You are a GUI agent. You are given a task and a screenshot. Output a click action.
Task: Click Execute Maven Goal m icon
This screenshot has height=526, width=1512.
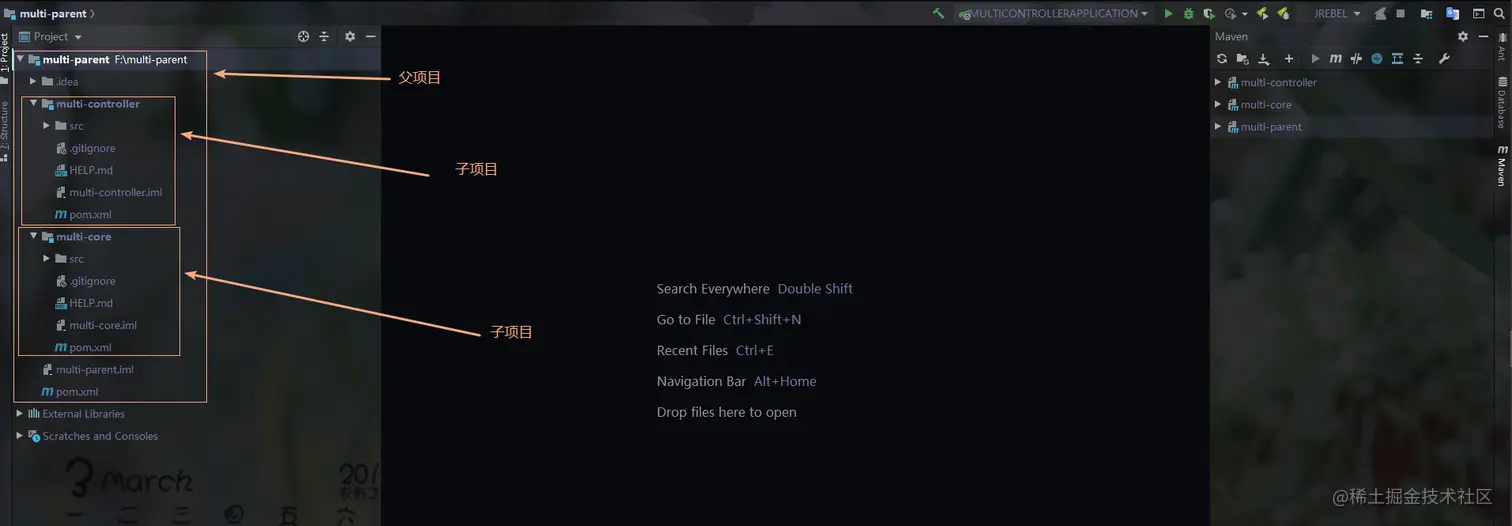1335,59
